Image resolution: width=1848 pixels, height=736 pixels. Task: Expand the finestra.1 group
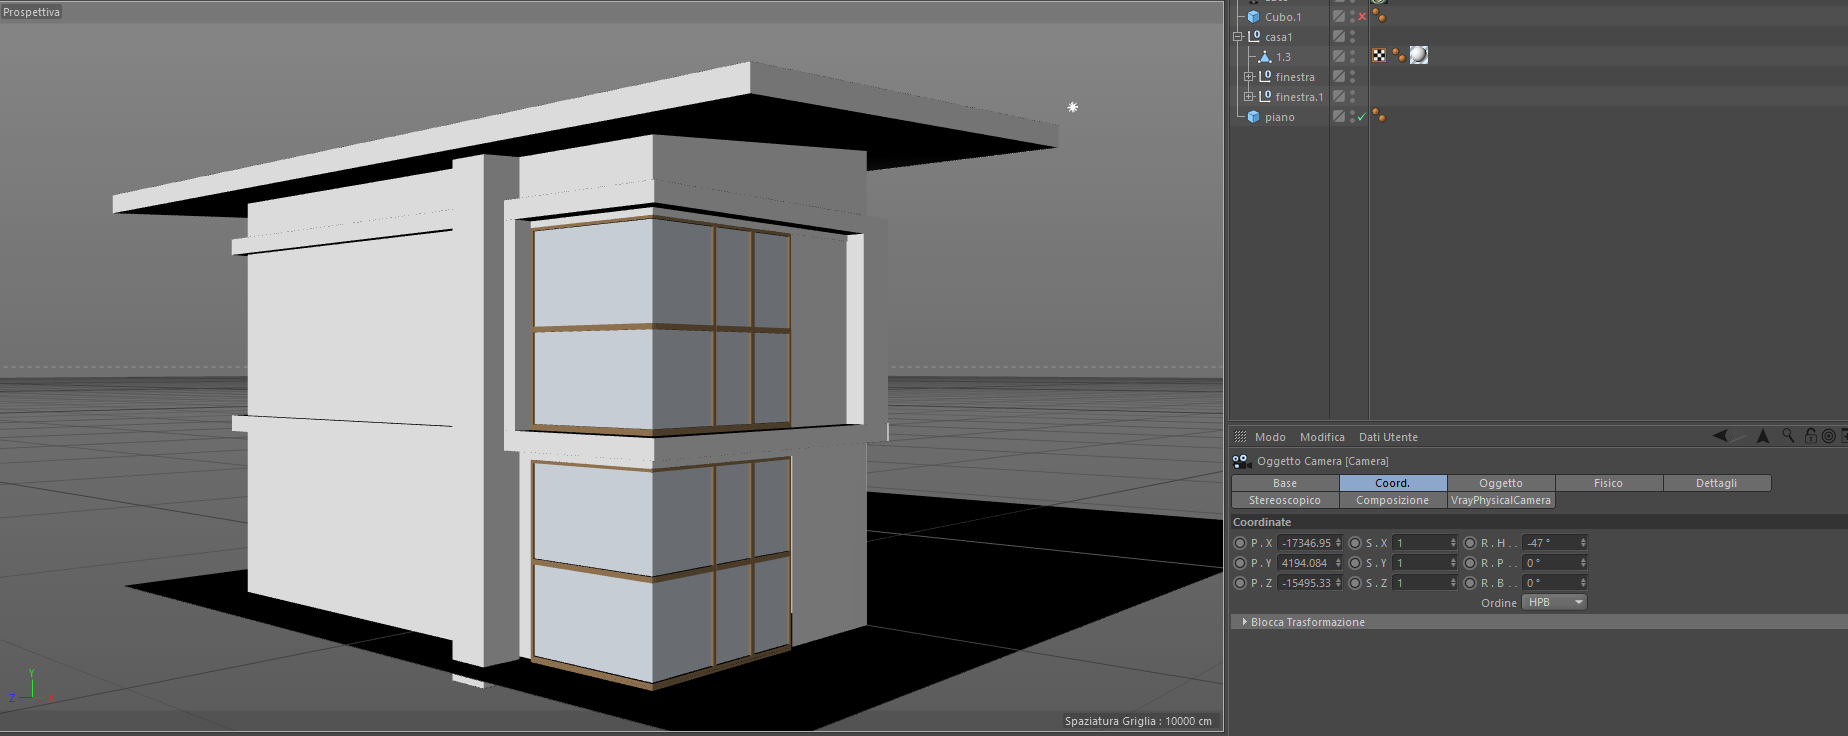click(1248, 97)
